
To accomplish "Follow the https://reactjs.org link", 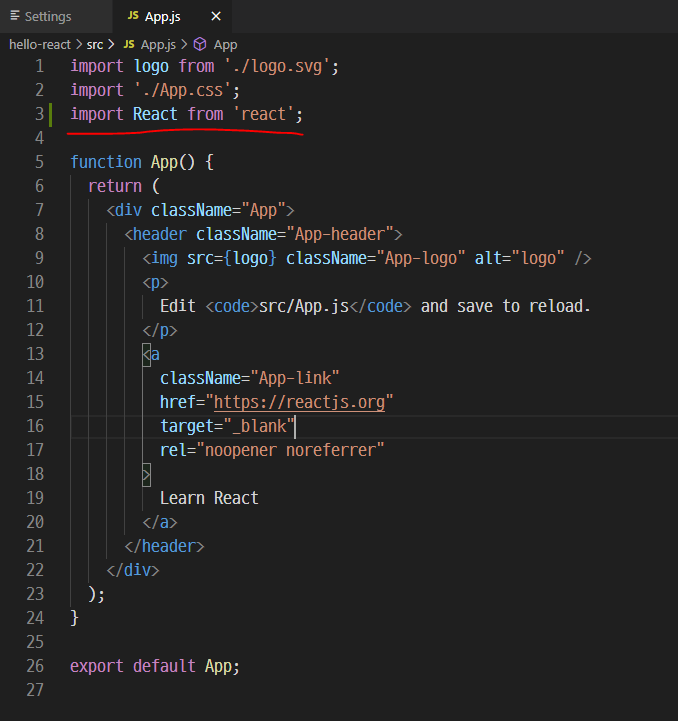I will pos(299,402).
